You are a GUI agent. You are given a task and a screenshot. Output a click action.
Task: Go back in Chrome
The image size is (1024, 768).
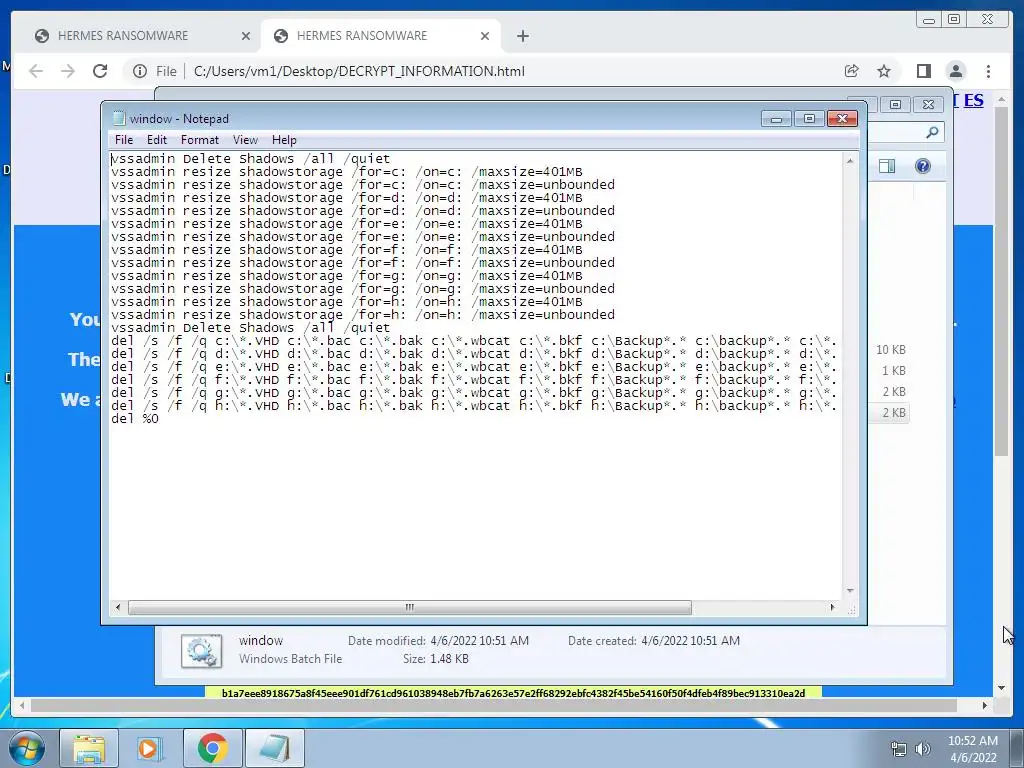[x=36, y=71]
